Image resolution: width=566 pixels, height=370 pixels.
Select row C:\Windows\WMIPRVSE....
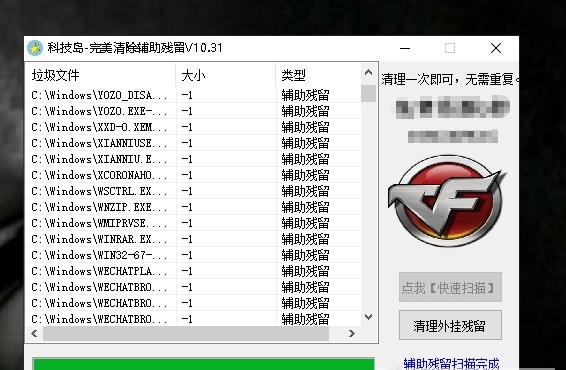[193, 223]
